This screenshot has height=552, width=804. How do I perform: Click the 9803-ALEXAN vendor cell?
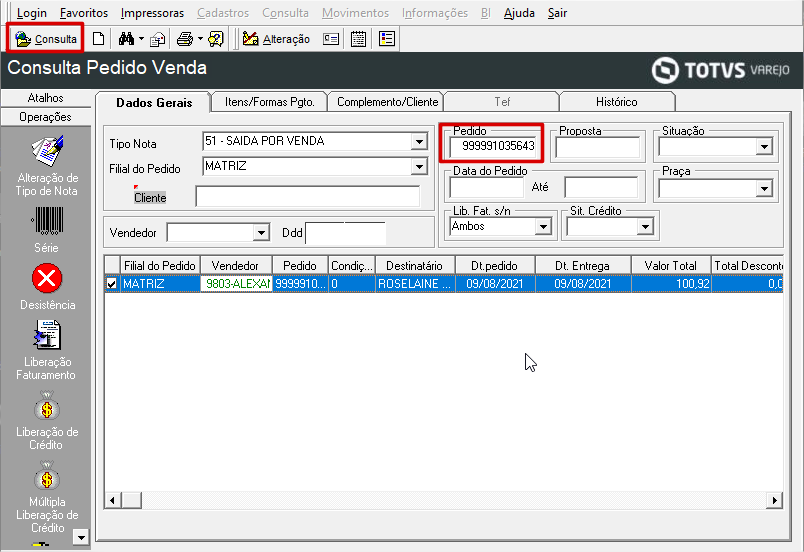click(x=236, y=283)
